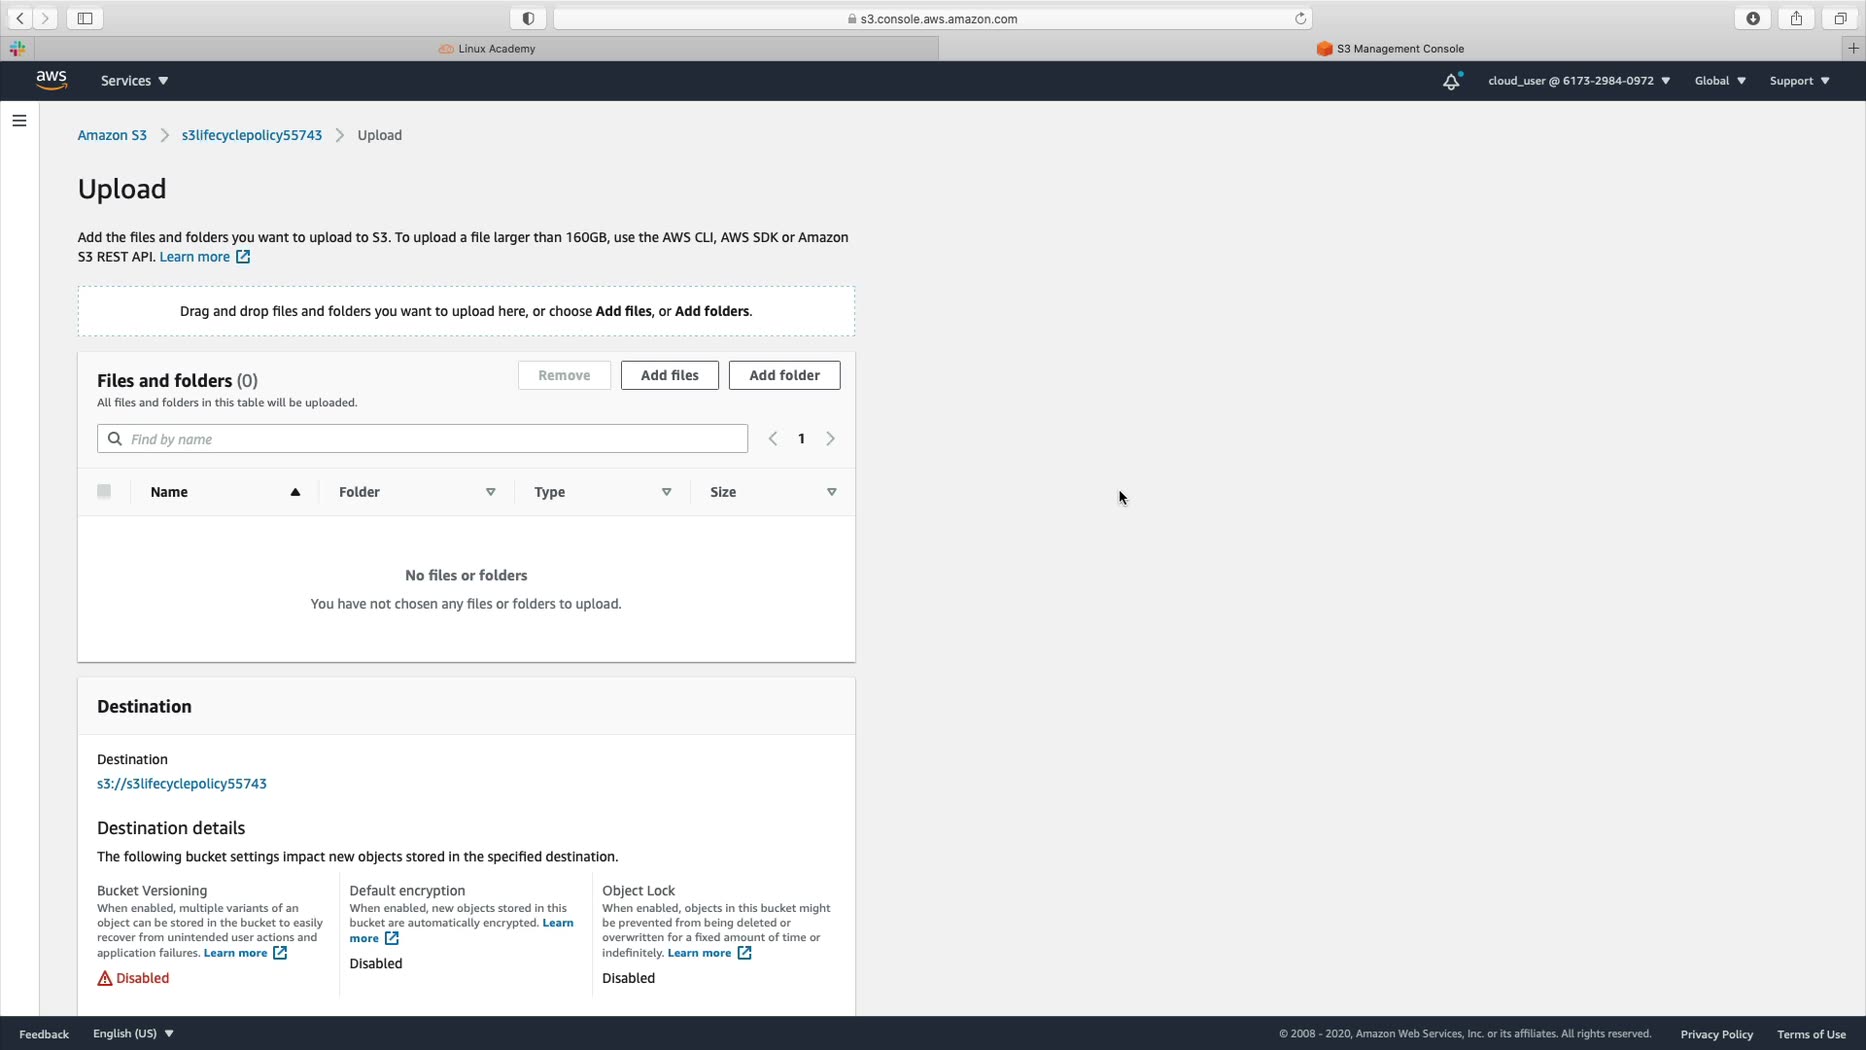Click Default encryption 'Disabled' status
The image size is (1866, 1050).
[376, 964]
